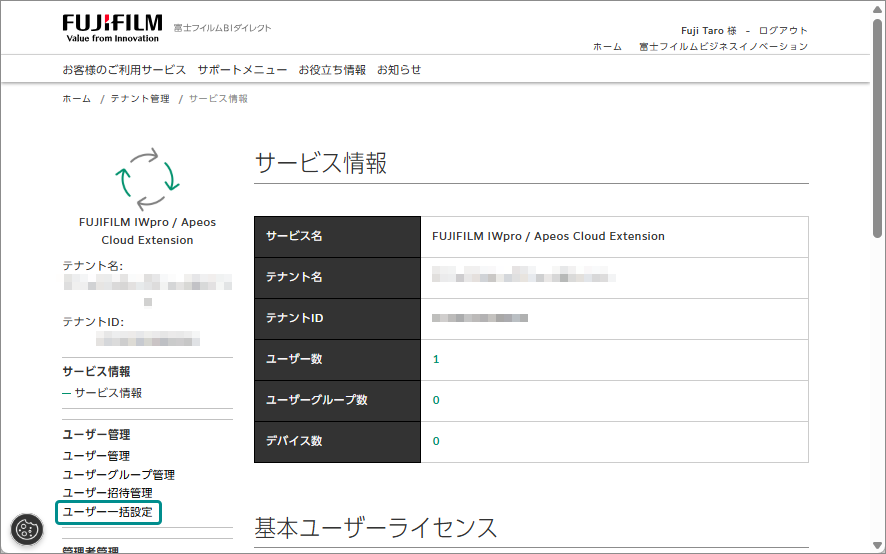The width and height of the screenshot is (886, 554).
Task: Click the サービス情報 page heading
Action: click(321, 163)
